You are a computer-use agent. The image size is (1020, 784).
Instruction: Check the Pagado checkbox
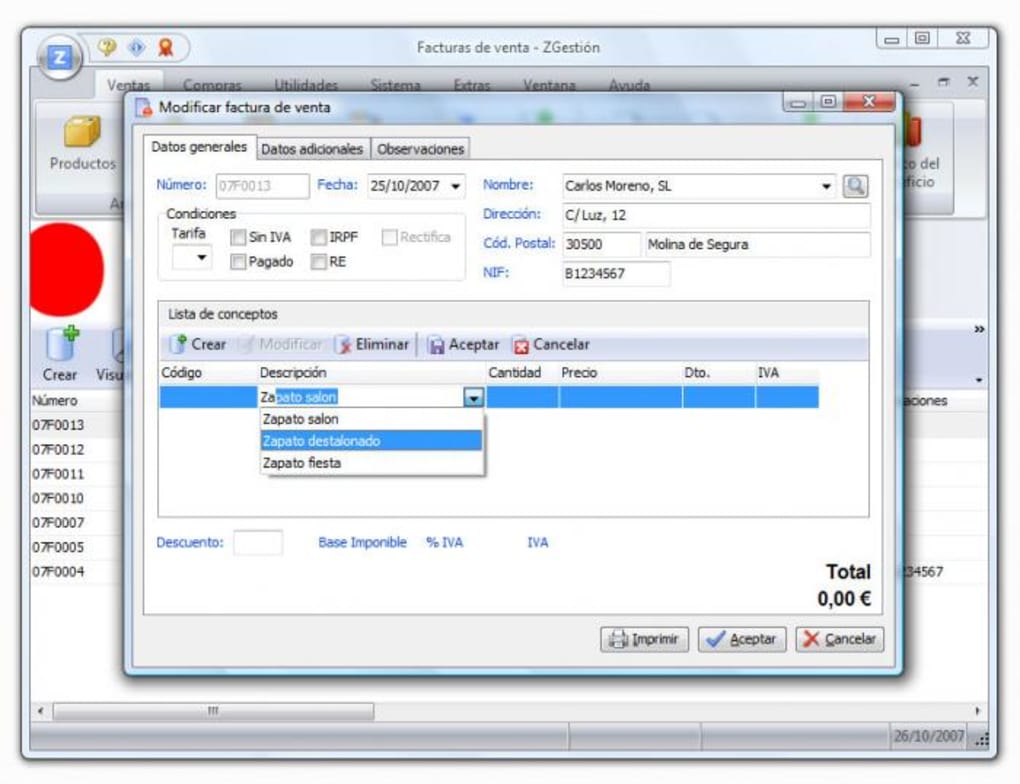[238, 262]
